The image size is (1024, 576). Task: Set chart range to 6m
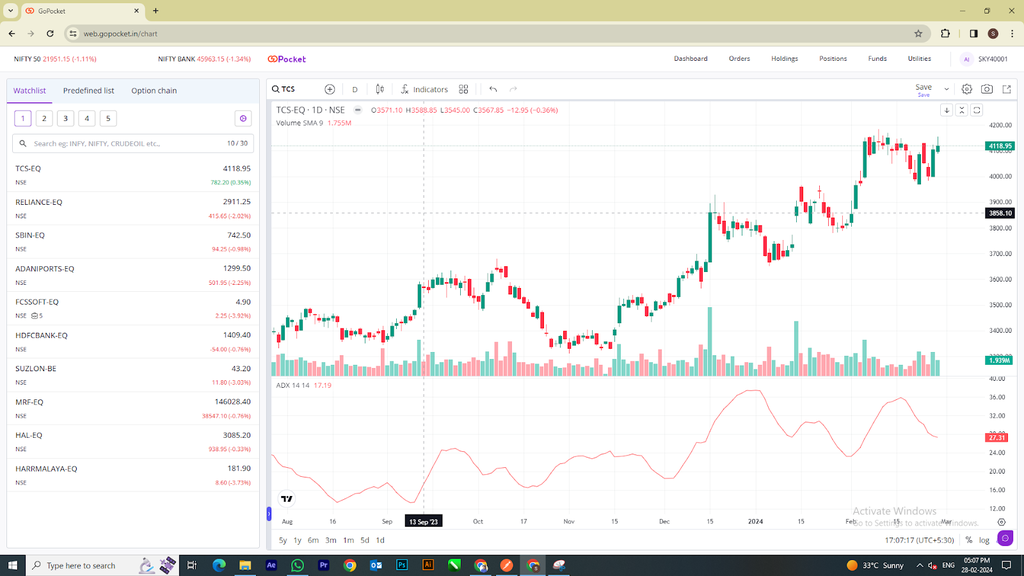point(313,540)
